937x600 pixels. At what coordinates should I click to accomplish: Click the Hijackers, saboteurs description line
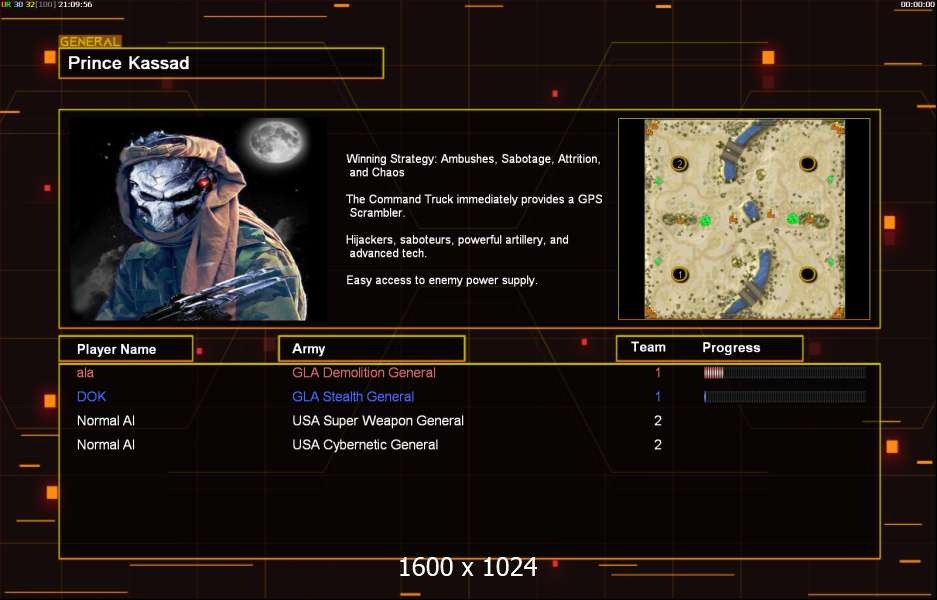[457, 246]
